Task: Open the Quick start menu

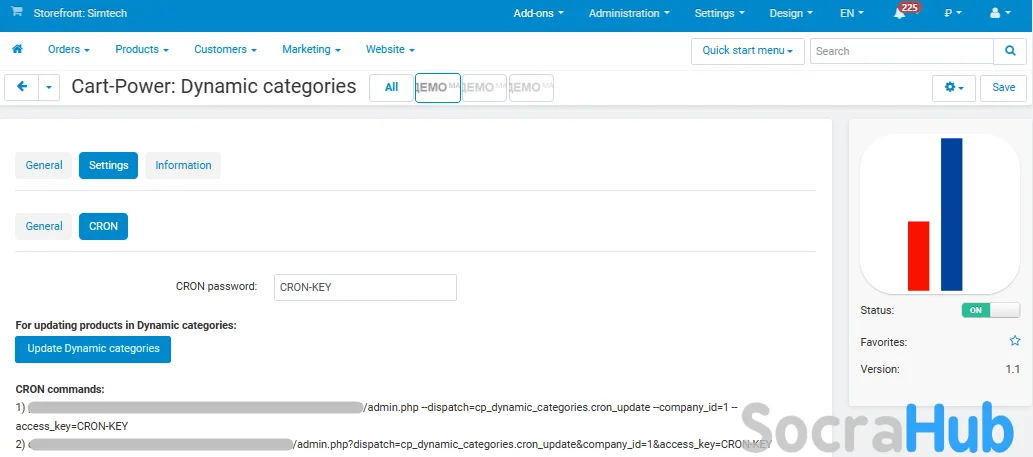Action: [748, 51]
